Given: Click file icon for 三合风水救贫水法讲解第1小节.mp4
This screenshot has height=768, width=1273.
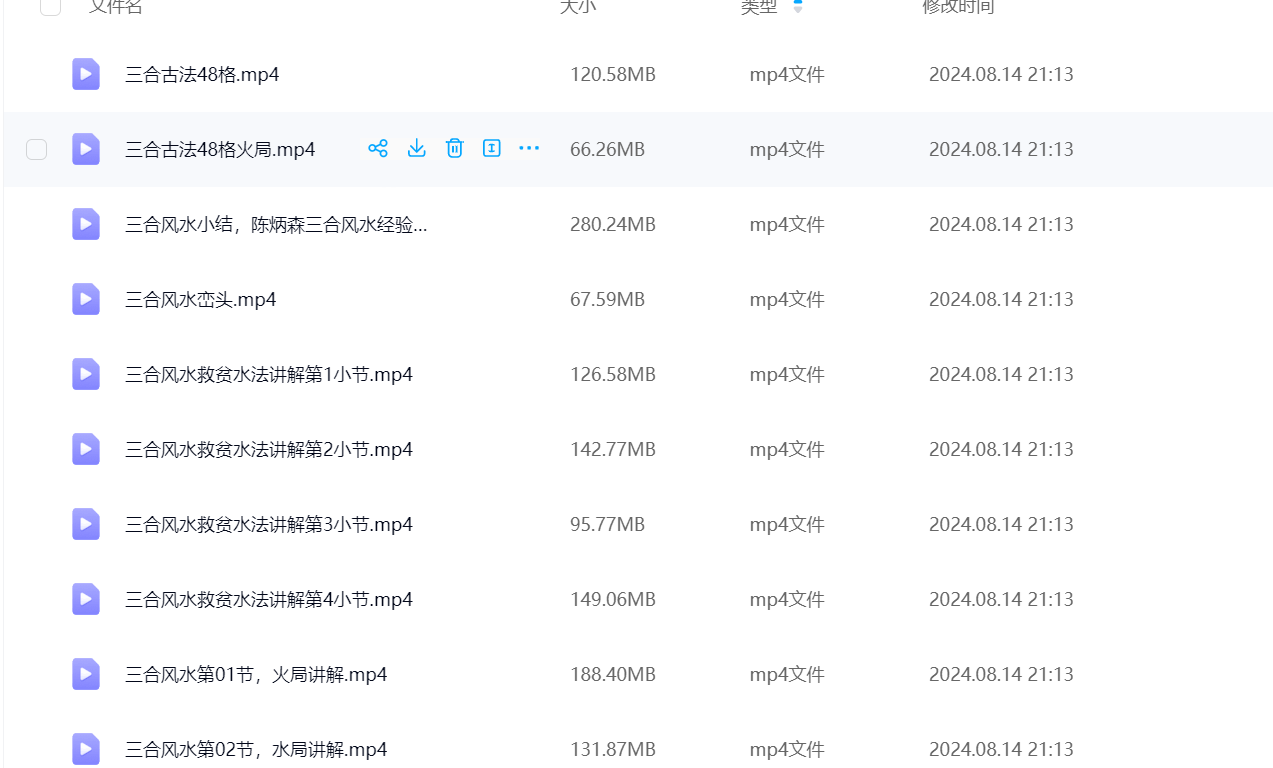Looking at the screenshot, I should (86, 374).
